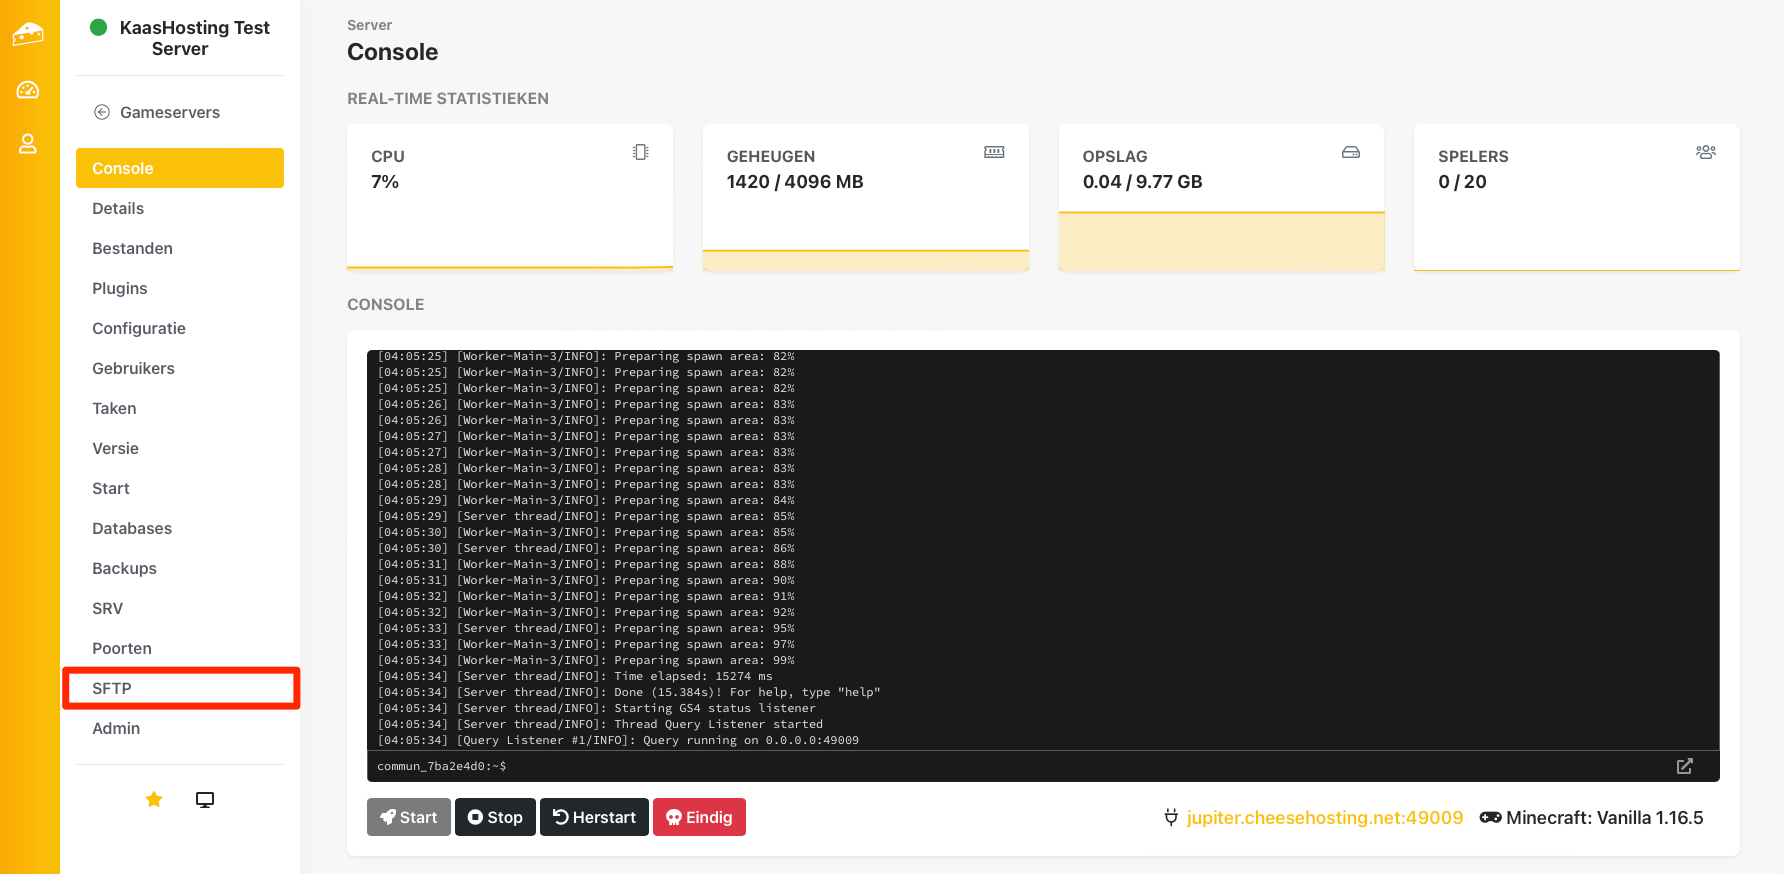Viewport: 1784px width, 874px height.
Task: Click the jupiter.cheesehosting.net:49009 address link
Action: click(x=1324, y=817)
